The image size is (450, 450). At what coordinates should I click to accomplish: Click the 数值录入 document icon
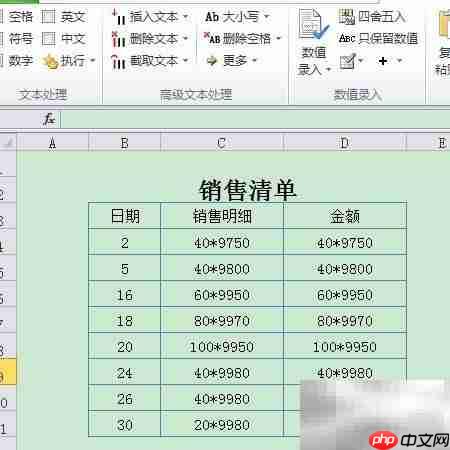pos(313,24)
